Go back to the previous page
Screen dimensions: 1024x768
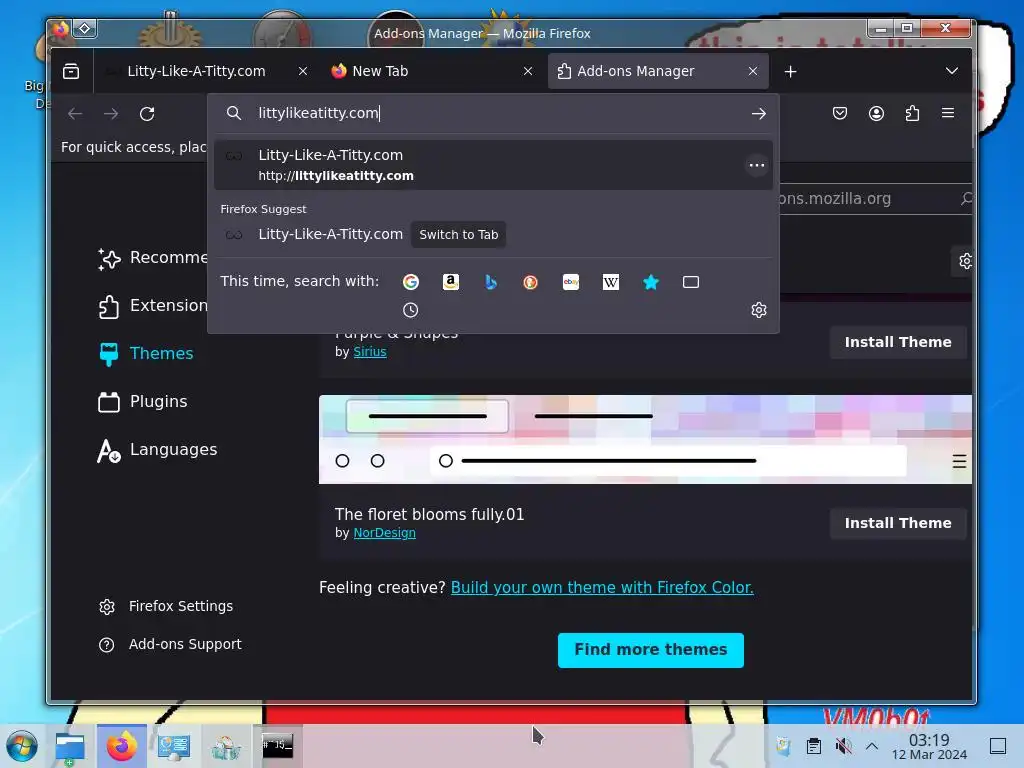[x=75, y=114]
